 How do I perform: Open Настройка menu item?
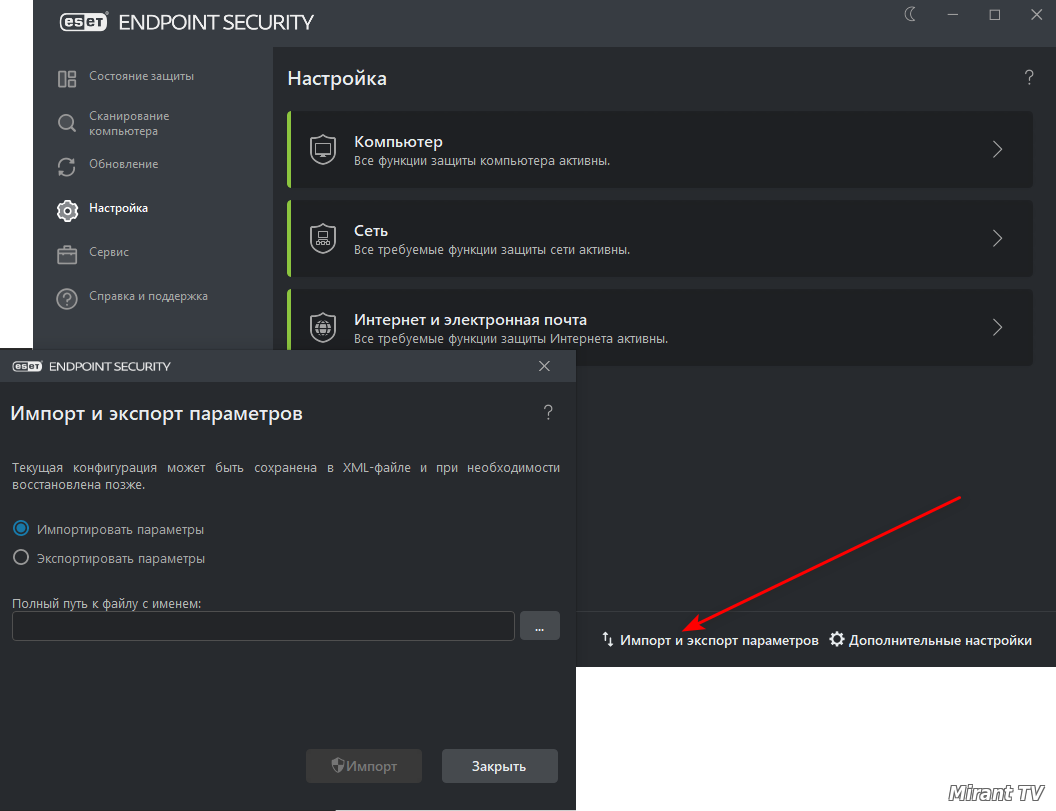(x=119, y=208)
